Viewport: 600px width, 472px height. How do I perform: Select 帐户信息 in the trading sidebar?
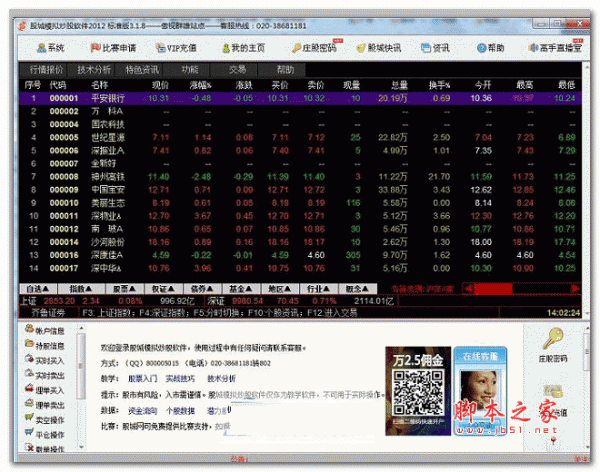[44, 330]
